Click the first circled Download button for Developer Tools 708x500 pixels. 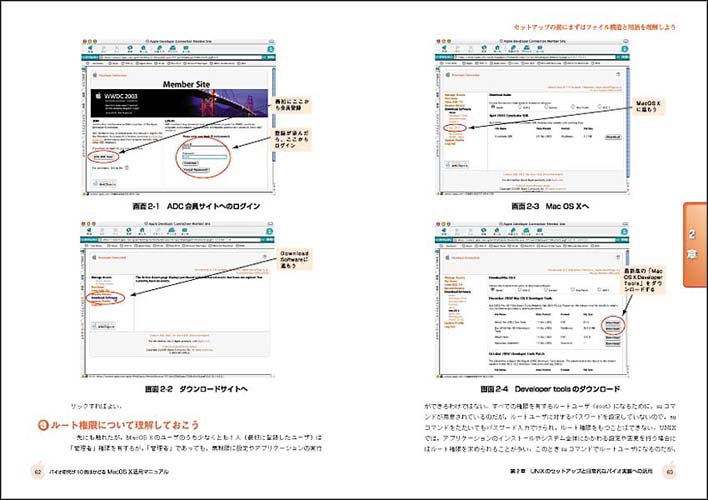click(611, 323)
